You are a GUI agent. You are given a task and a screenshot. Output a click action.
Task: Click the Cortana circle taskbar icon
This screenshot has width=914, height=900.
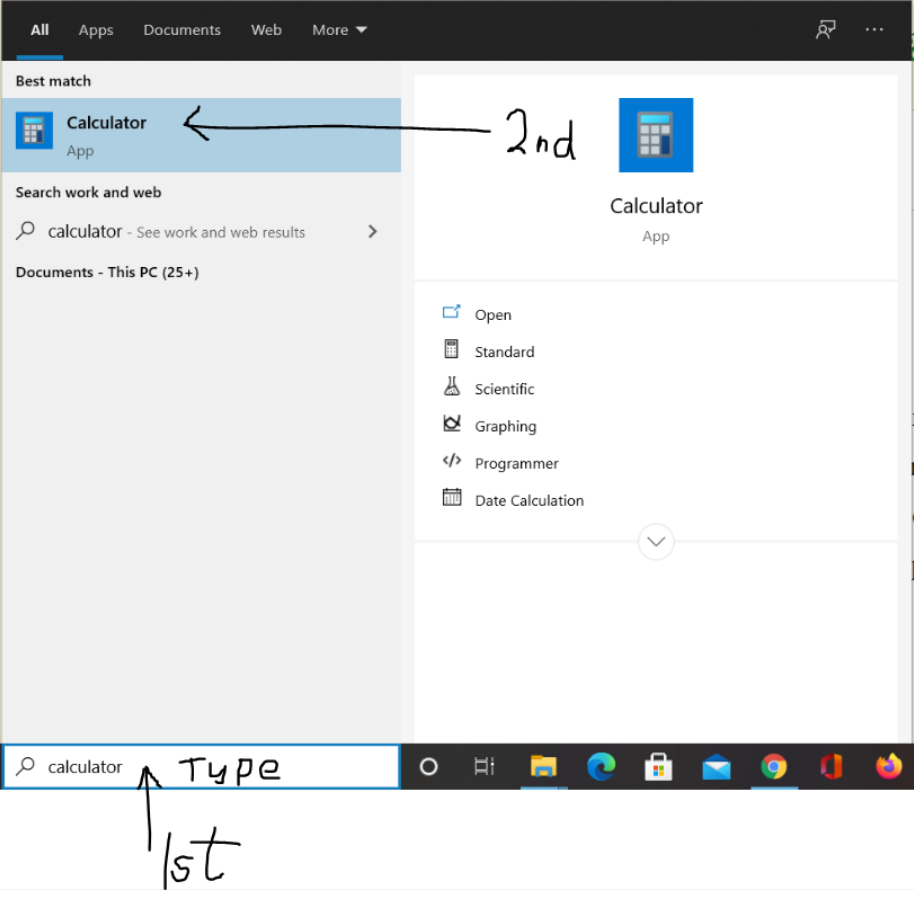(x=428, y=767)
